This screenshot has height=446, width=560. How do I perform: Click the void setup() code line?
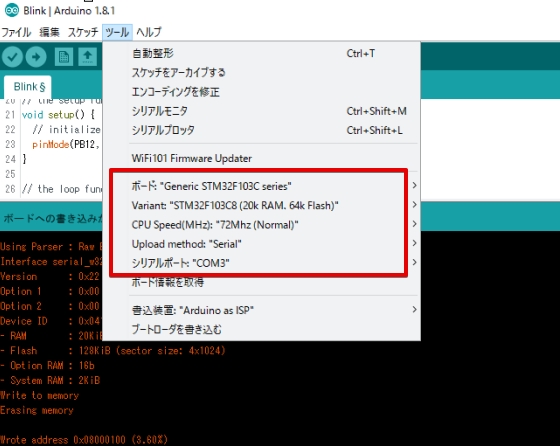tap(58, 115)
